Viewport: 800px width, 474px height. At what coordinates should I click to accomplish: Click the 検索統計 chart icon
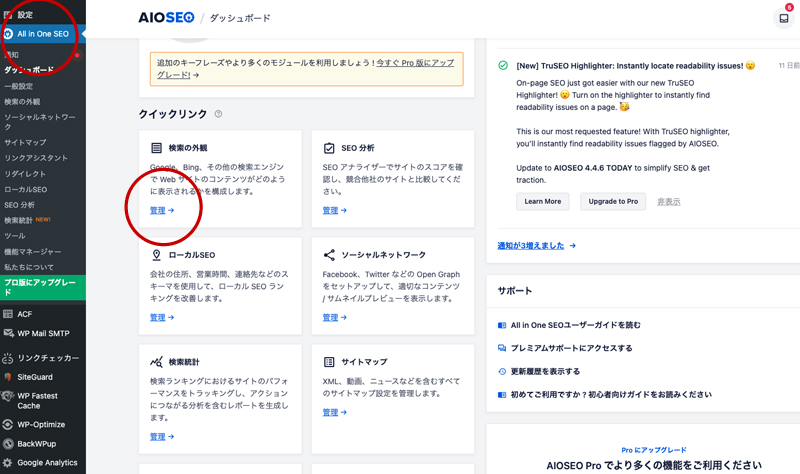tap(156, 362)
